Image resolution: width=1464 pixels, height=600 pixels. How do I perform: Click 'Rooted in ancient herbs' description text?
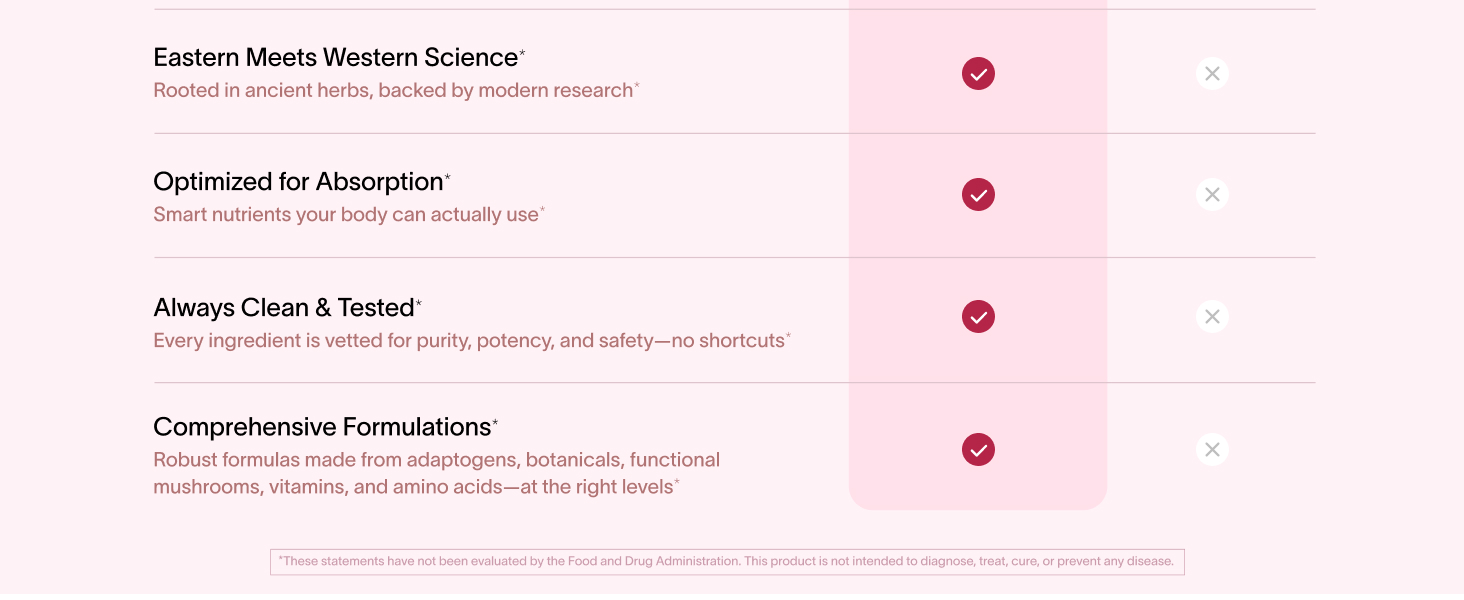pyautogui.click(x=393, y=91)
